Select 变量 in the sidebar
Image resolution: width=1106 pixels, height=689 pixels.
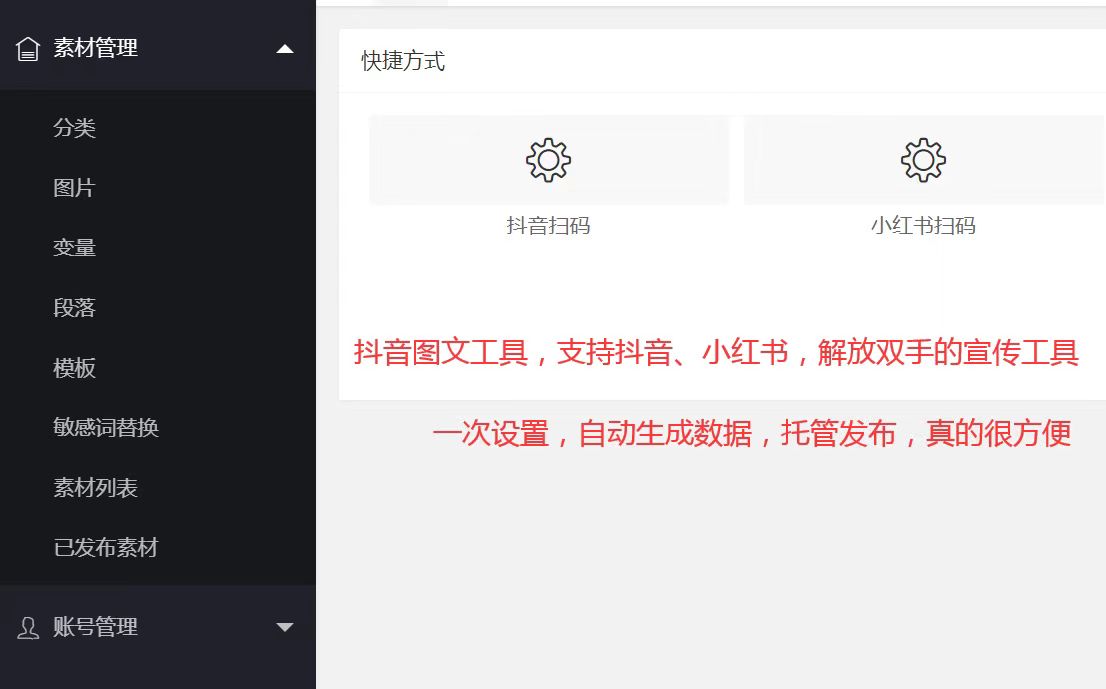point(74,248)
